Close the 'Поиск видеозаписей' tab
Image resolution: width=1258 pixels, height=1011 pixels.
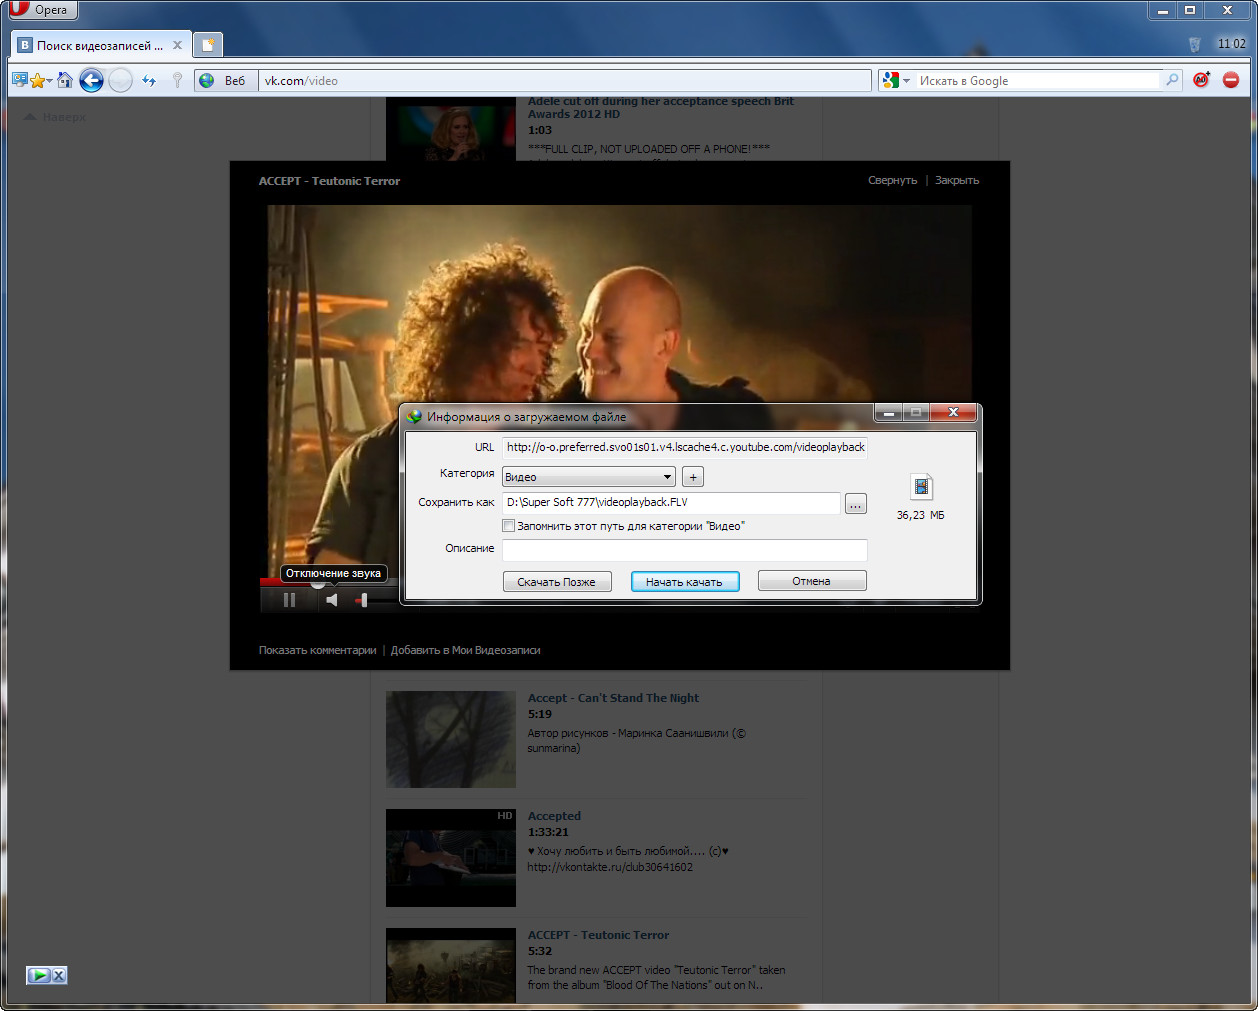177,45
